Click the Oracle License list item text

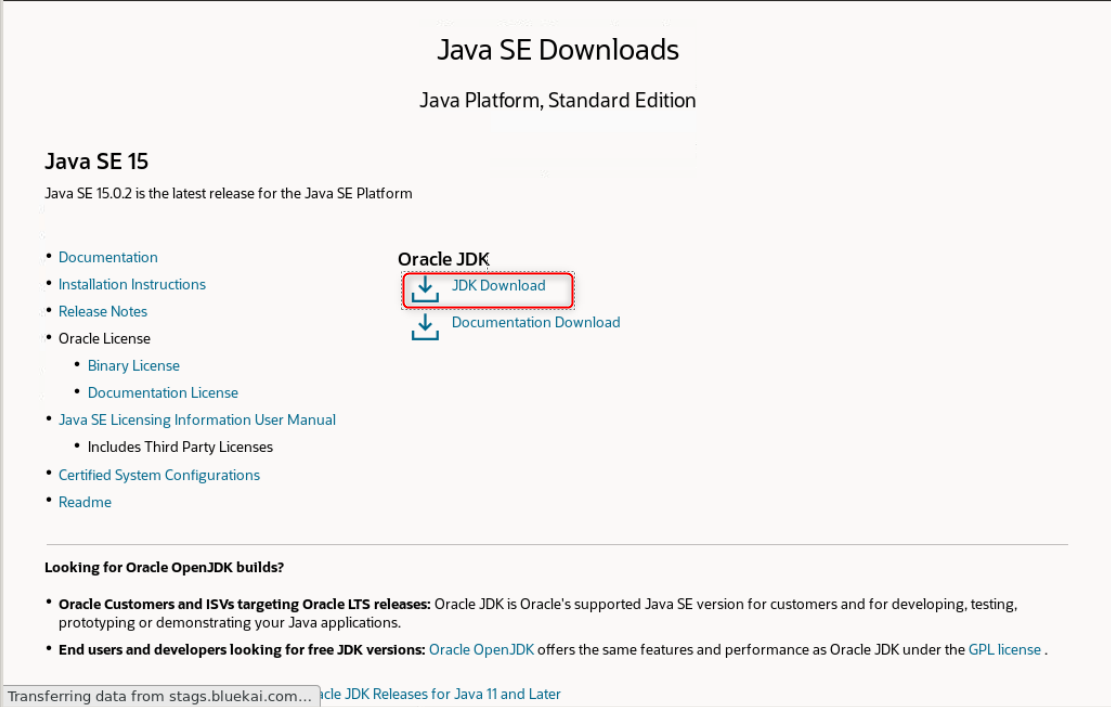tap(104, 339)
